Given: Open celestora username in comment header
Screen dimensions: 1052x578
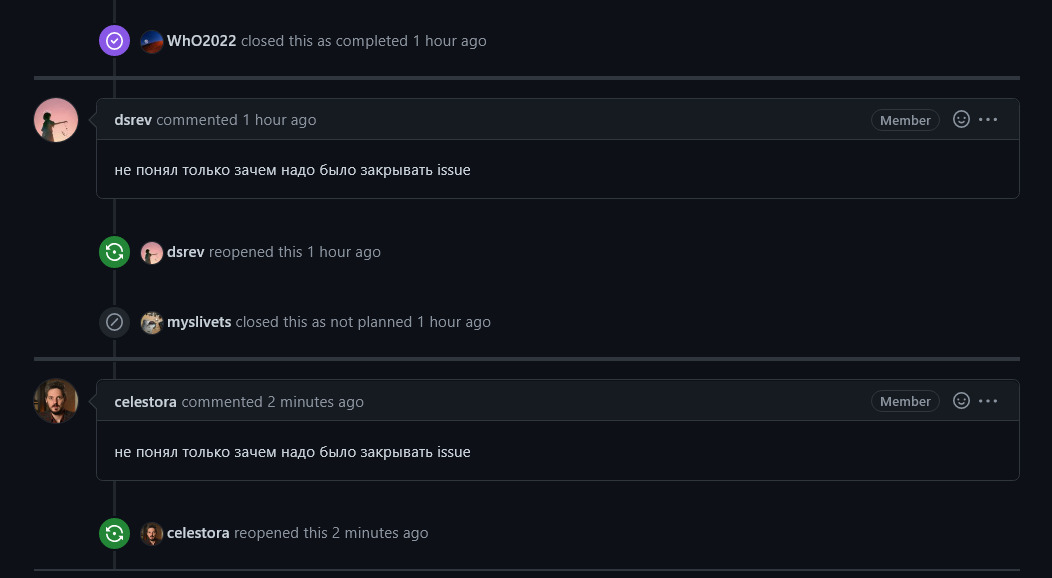Looking at the screenshot, I should coord(145,402).
